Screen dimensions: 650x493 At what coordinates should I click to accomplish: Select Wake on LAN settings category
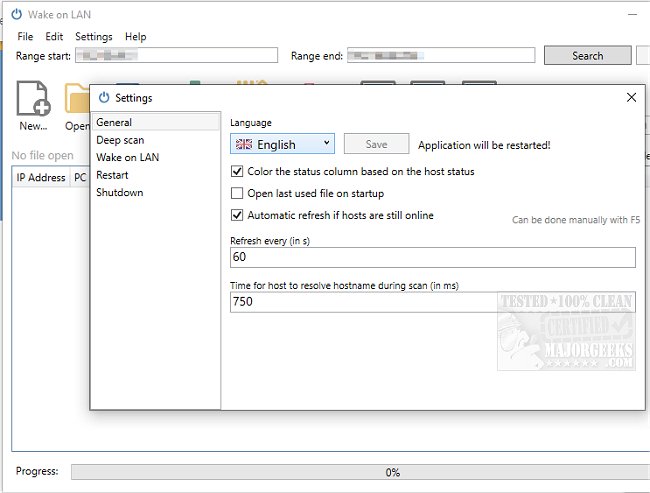(156, 158)
